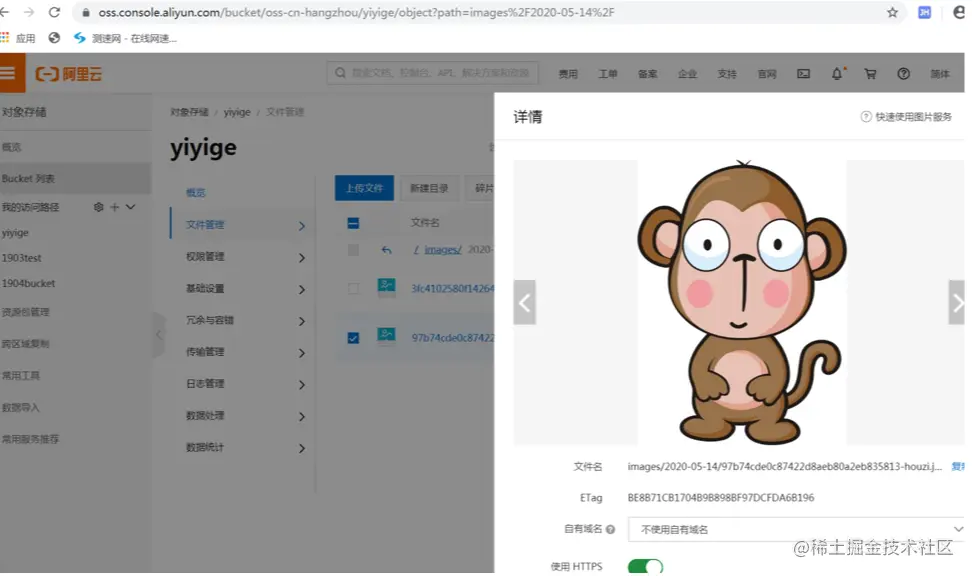Open the 支持 top menu
Image resolution: width=972 pixels, height=576 pixels.
tap(727, 74)
